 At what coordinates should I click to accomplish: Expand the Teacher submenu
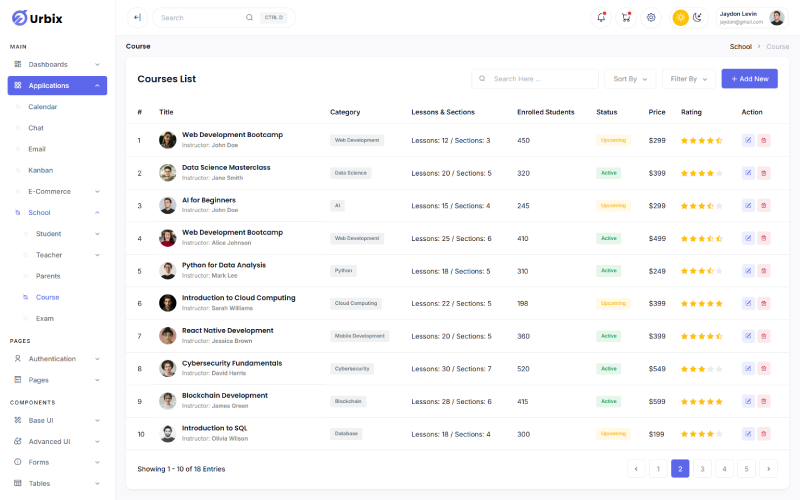61,255
